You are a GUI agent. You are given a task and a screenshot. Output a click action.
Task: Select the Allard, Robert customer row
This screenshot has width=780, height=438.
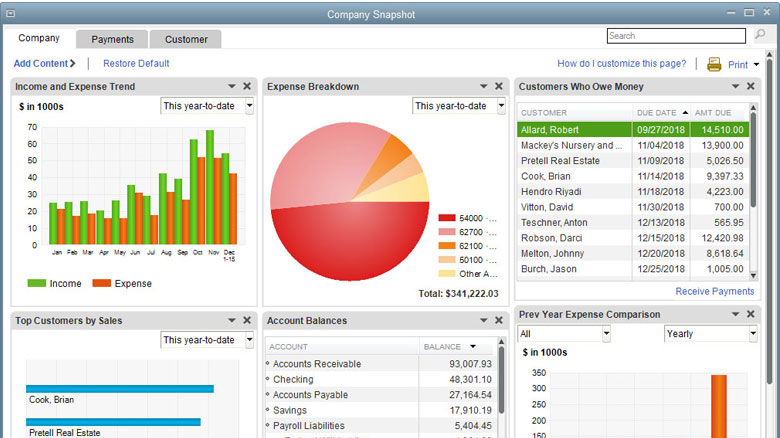(633, 130)
